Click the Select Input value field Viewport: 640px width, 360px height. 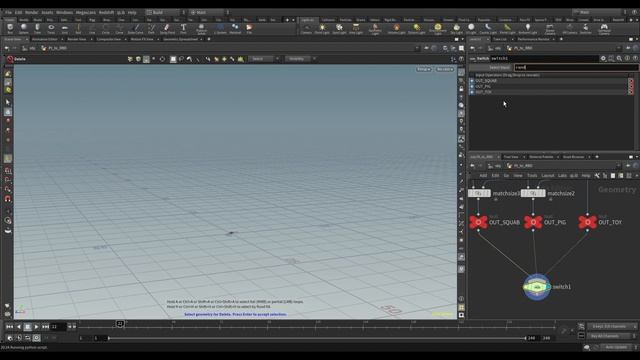(575, 67)
